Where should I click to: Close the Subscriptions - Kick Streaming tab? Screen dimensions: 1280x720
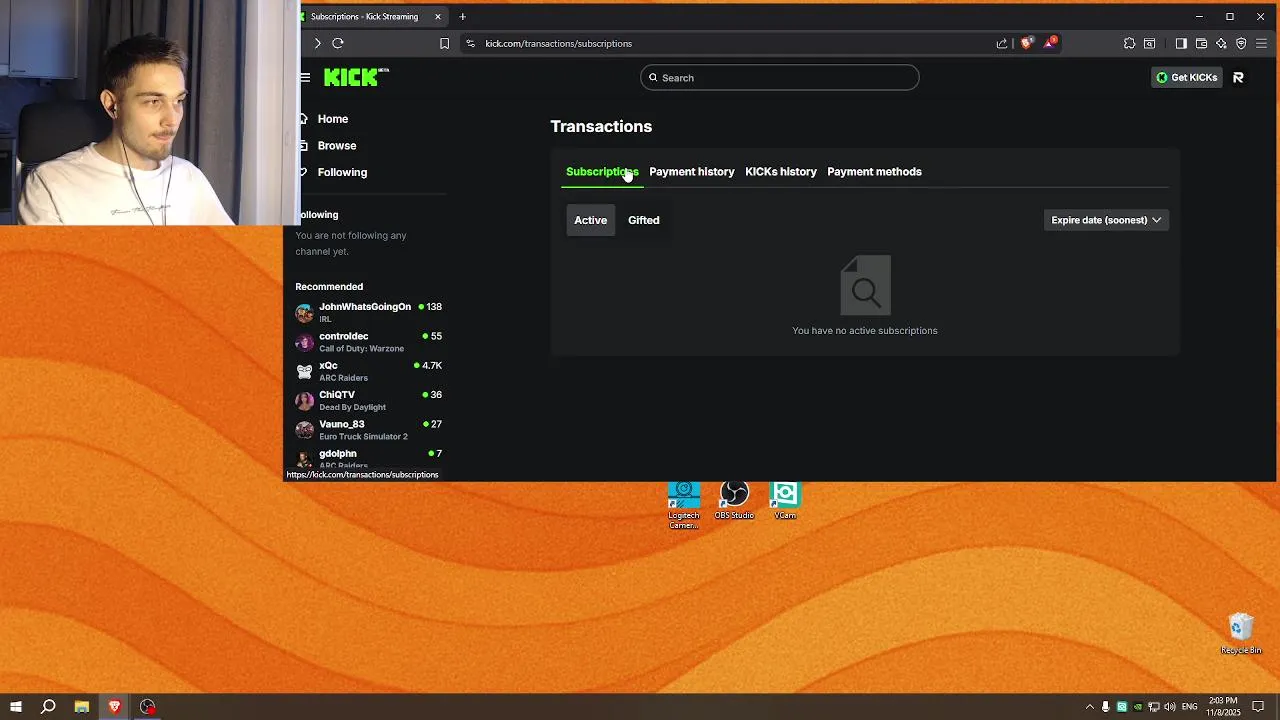pyautogui.click(x=437, y=16)
